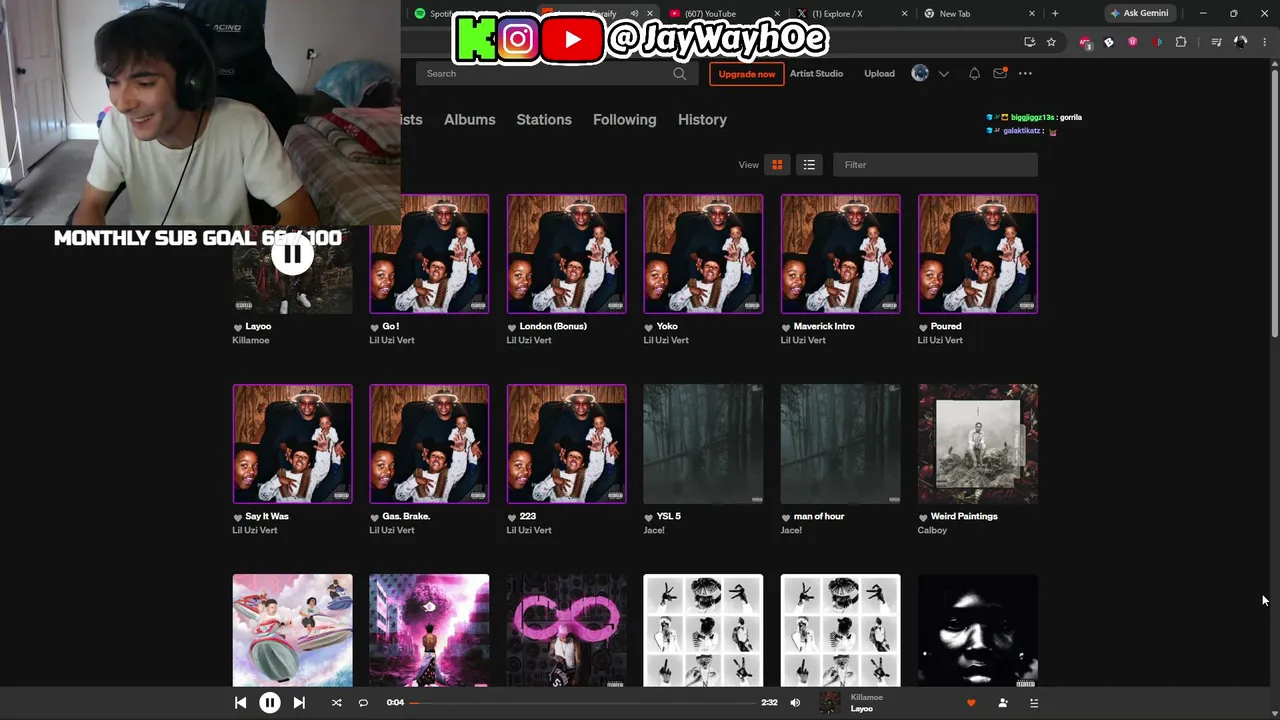1280x720 pixels.
Task: Open the player bar track artwork
Action: click(x=830, y=703)
